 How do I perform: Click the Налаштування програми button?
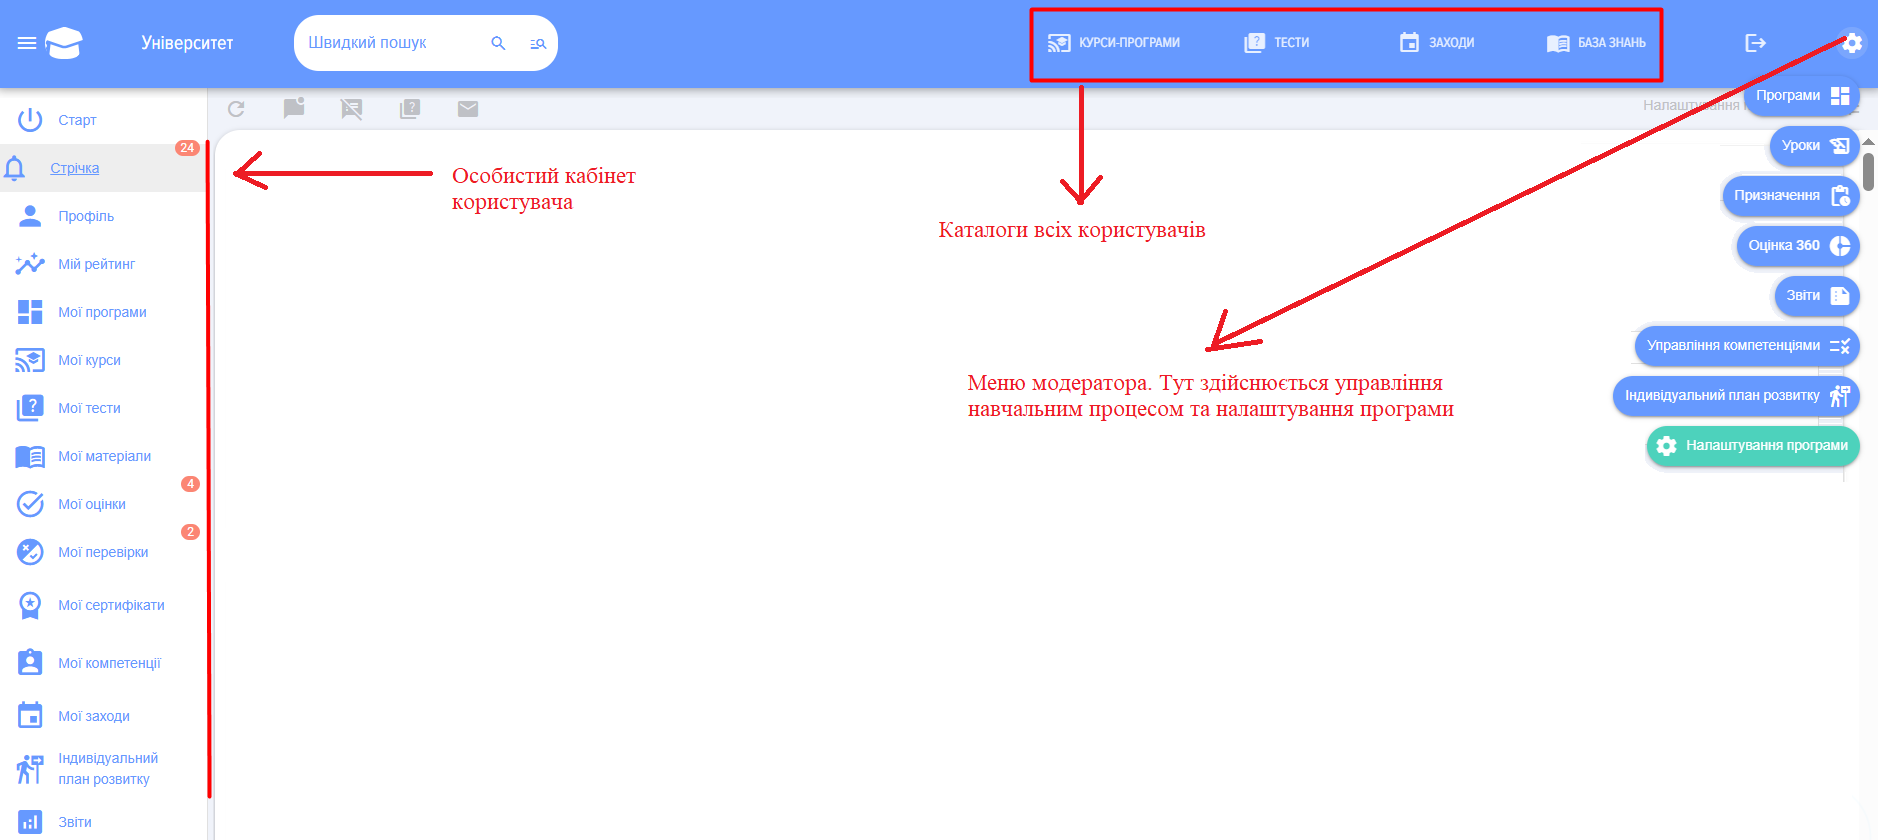(x=1753, y=446)
